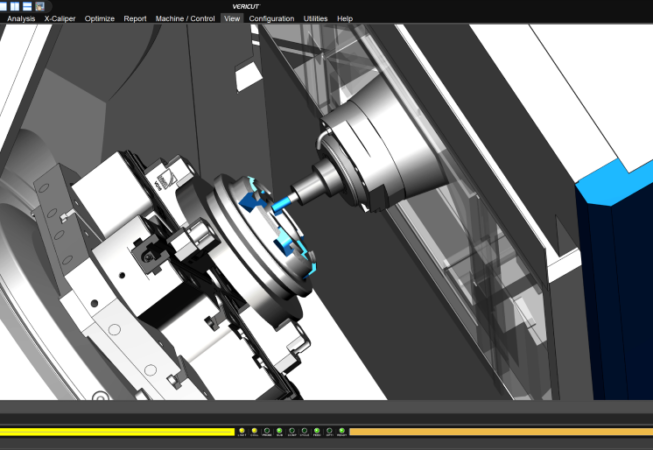Viewport: 653px width, 450px height.
Task: Click the LIMIT status light indicator
Action: (241, 431)
